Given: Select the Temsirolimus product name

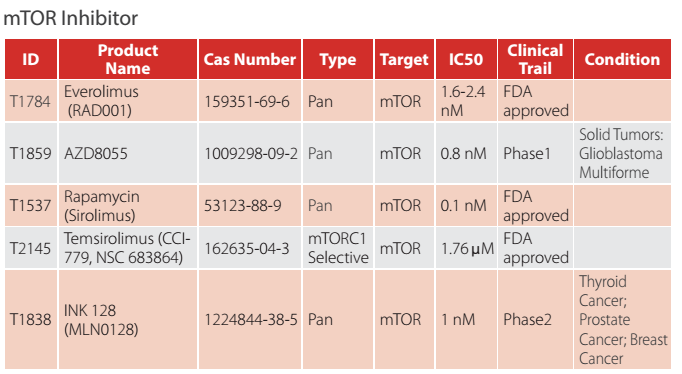Looking at the screenshot, I should pyautogui.click(x=127, y=248).
